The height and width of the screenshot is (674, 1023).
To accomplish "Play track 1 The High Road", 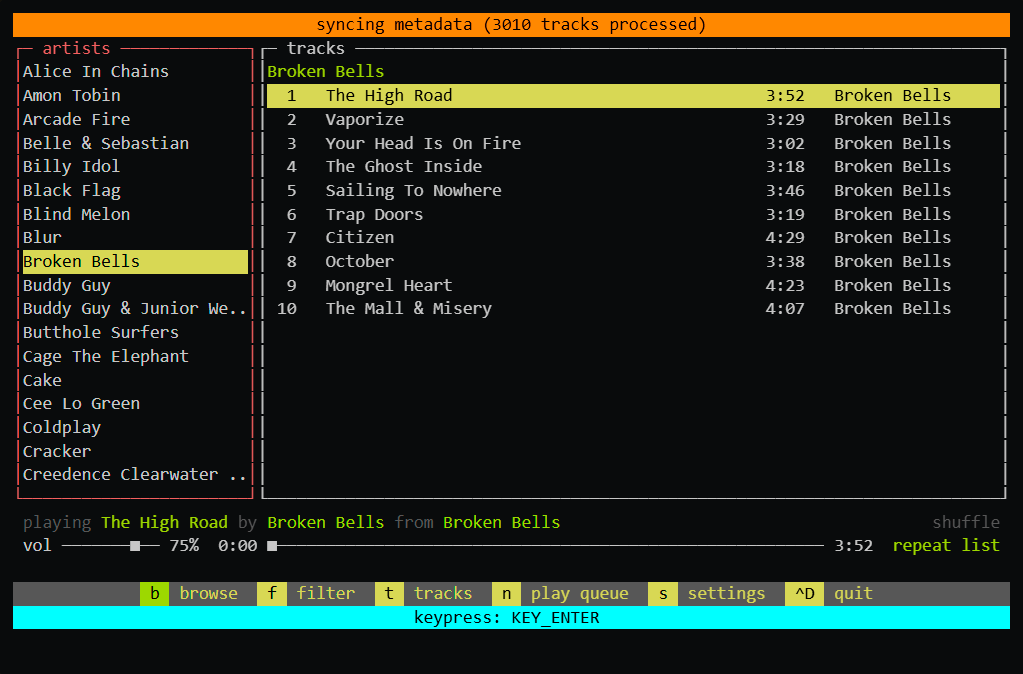I will coord(633,95).
